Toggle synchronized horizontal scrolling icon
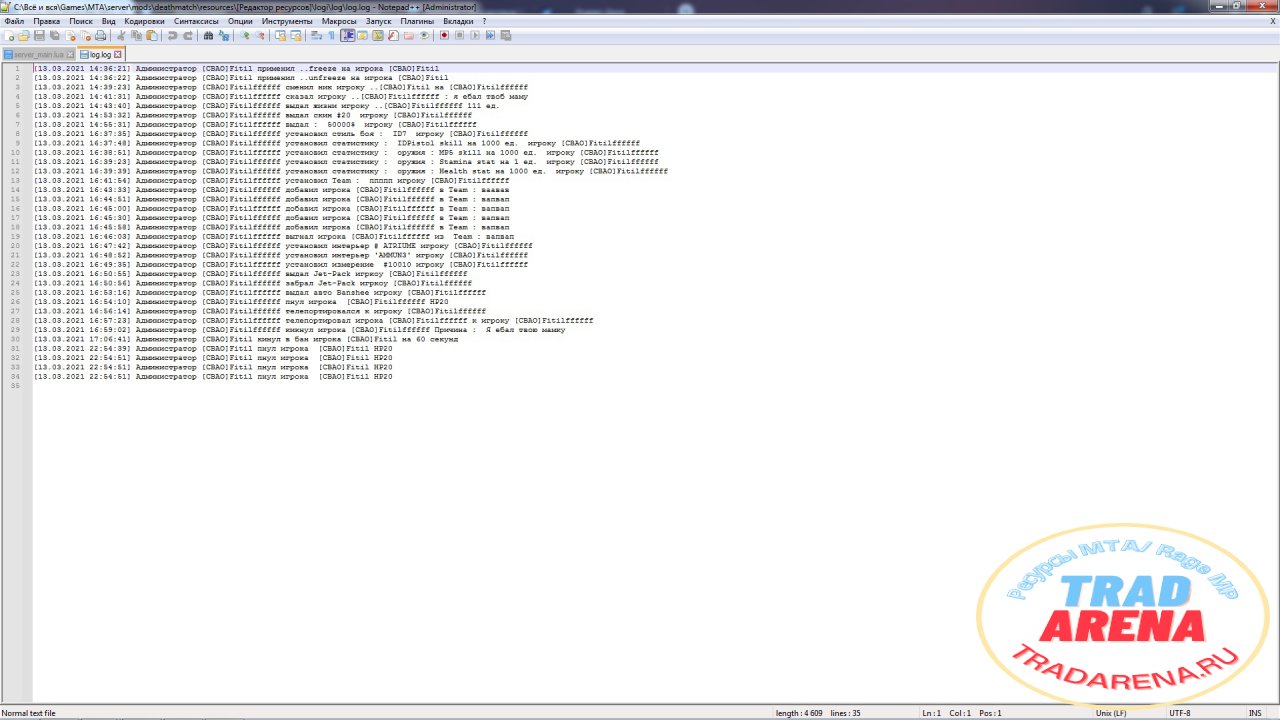This screenshot has width=1280, height=720. click(x=296, y=35)
